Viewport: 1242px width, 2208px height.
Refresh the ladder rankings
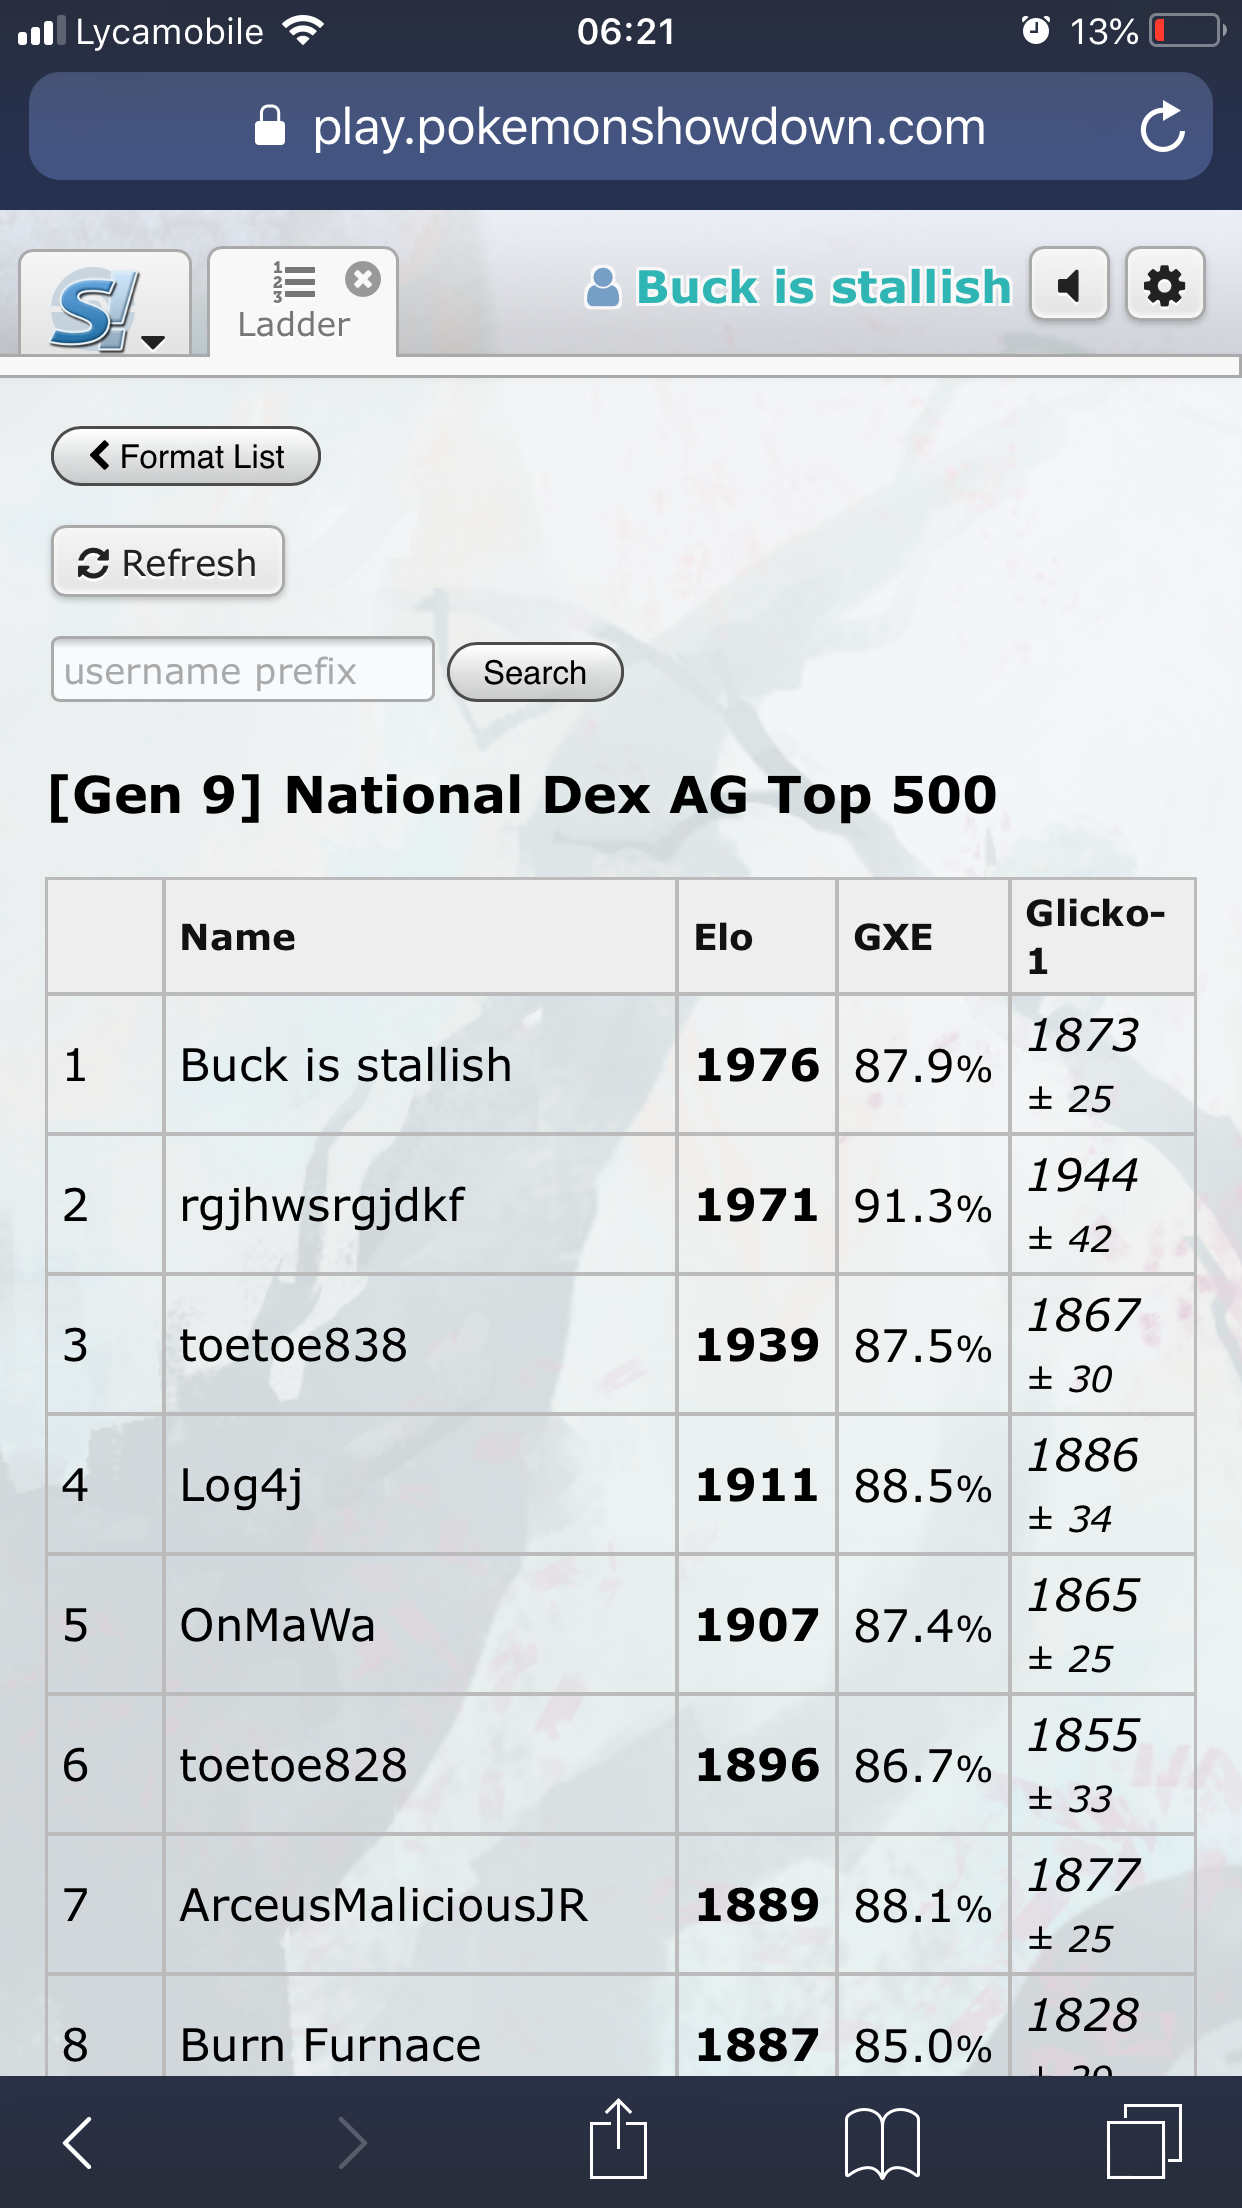(168, 562)
